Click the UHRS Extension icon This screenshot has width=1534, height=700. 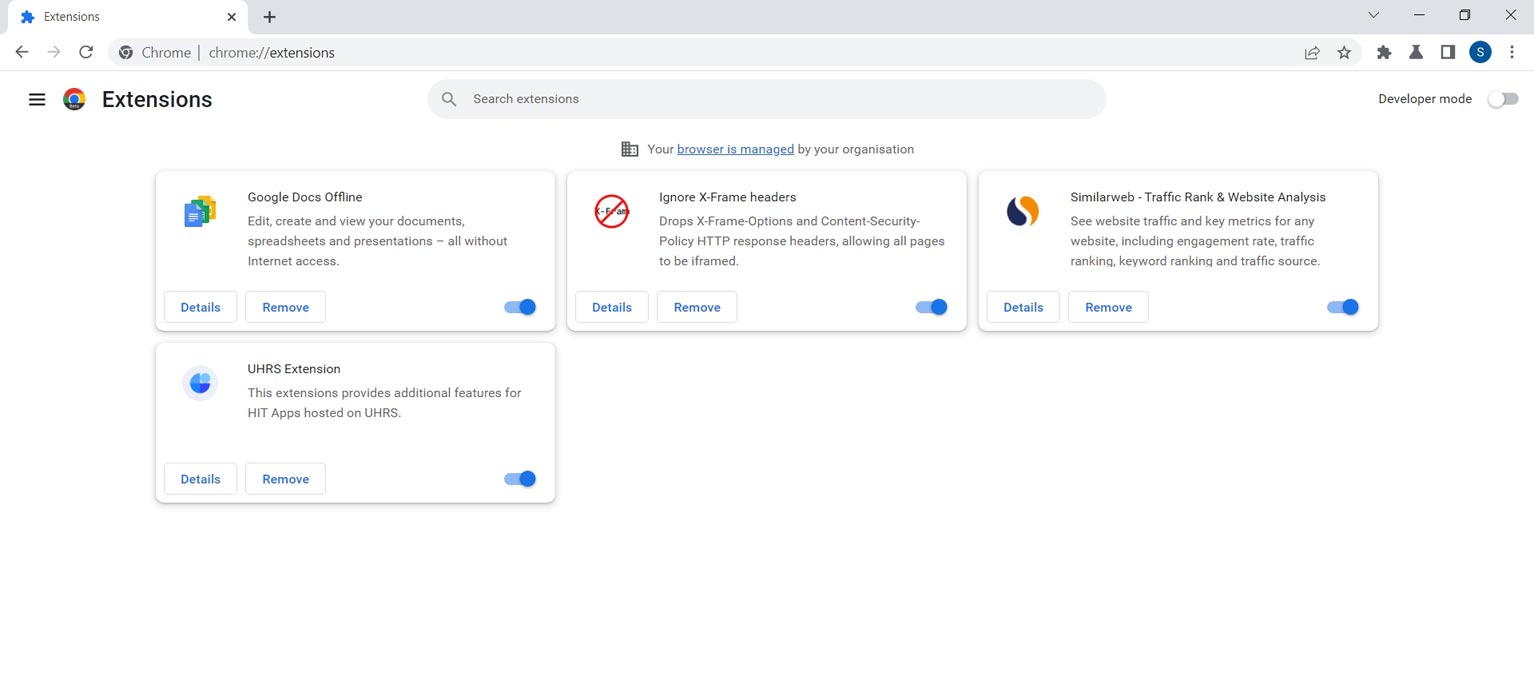200,383
